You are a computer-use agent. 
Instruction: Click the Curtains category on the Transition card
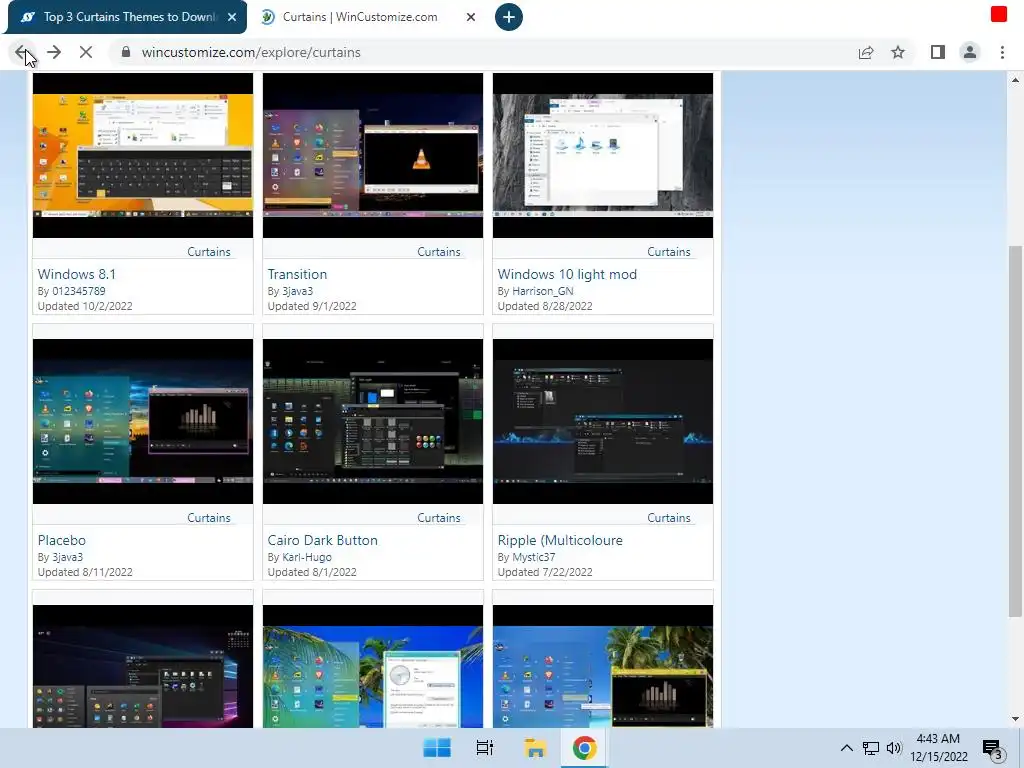point(439,251)
